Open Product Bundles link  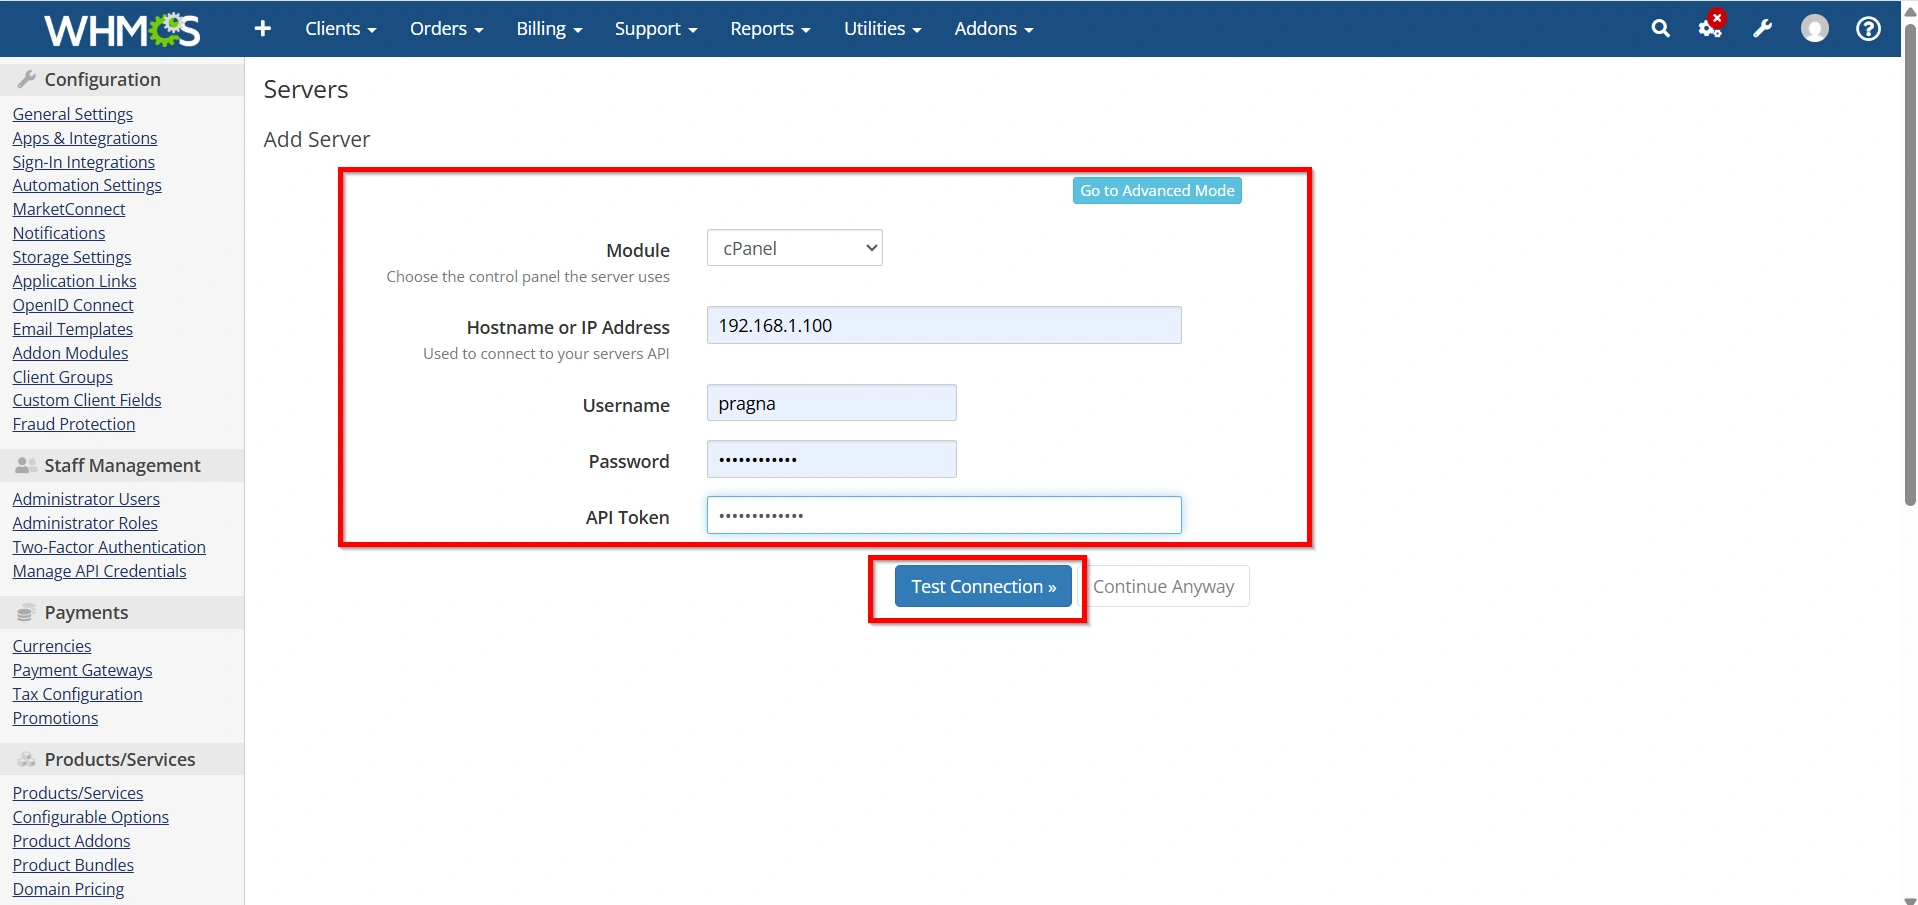click(73, 865)
